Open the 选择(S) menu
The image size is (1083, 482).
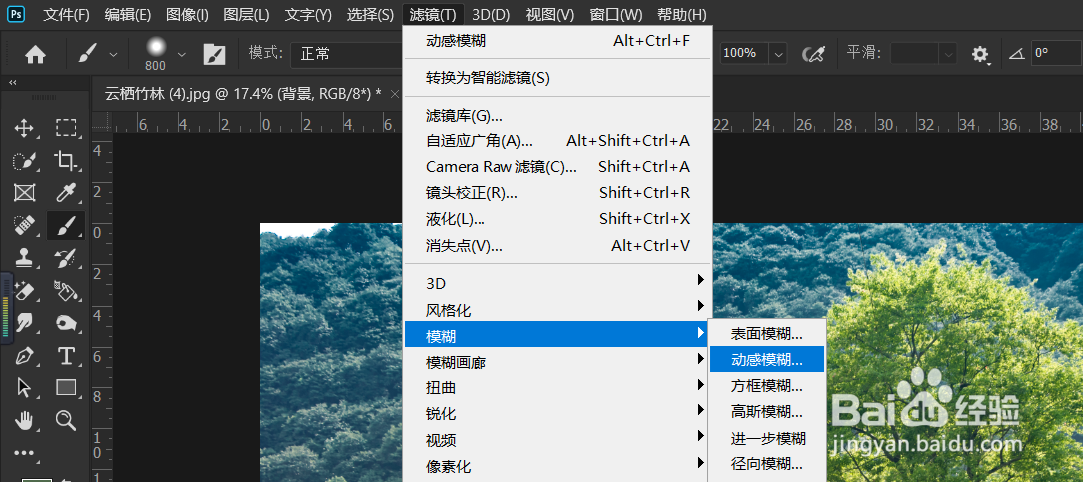click(x=370, y=15)
